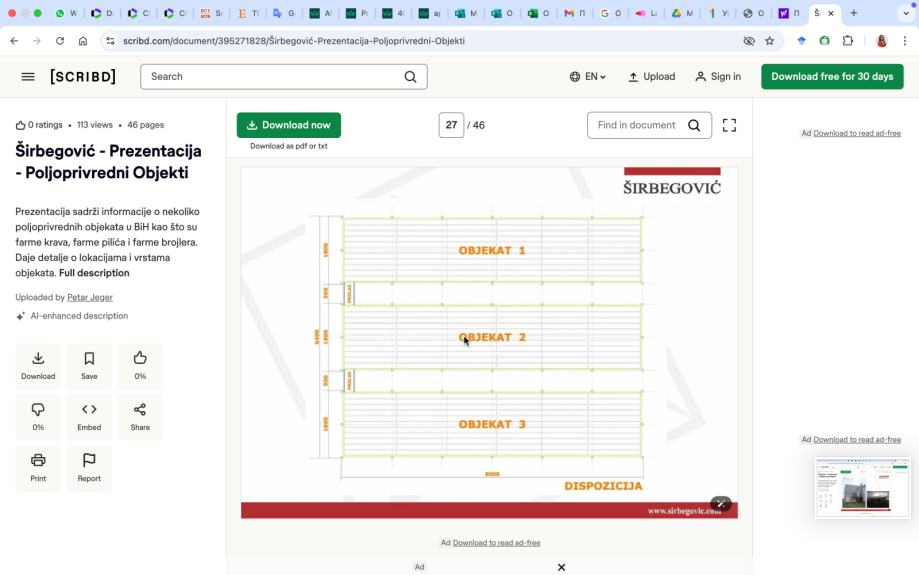
Task: Switch to the Google Drive browser tab
Action: click(682, 13)
